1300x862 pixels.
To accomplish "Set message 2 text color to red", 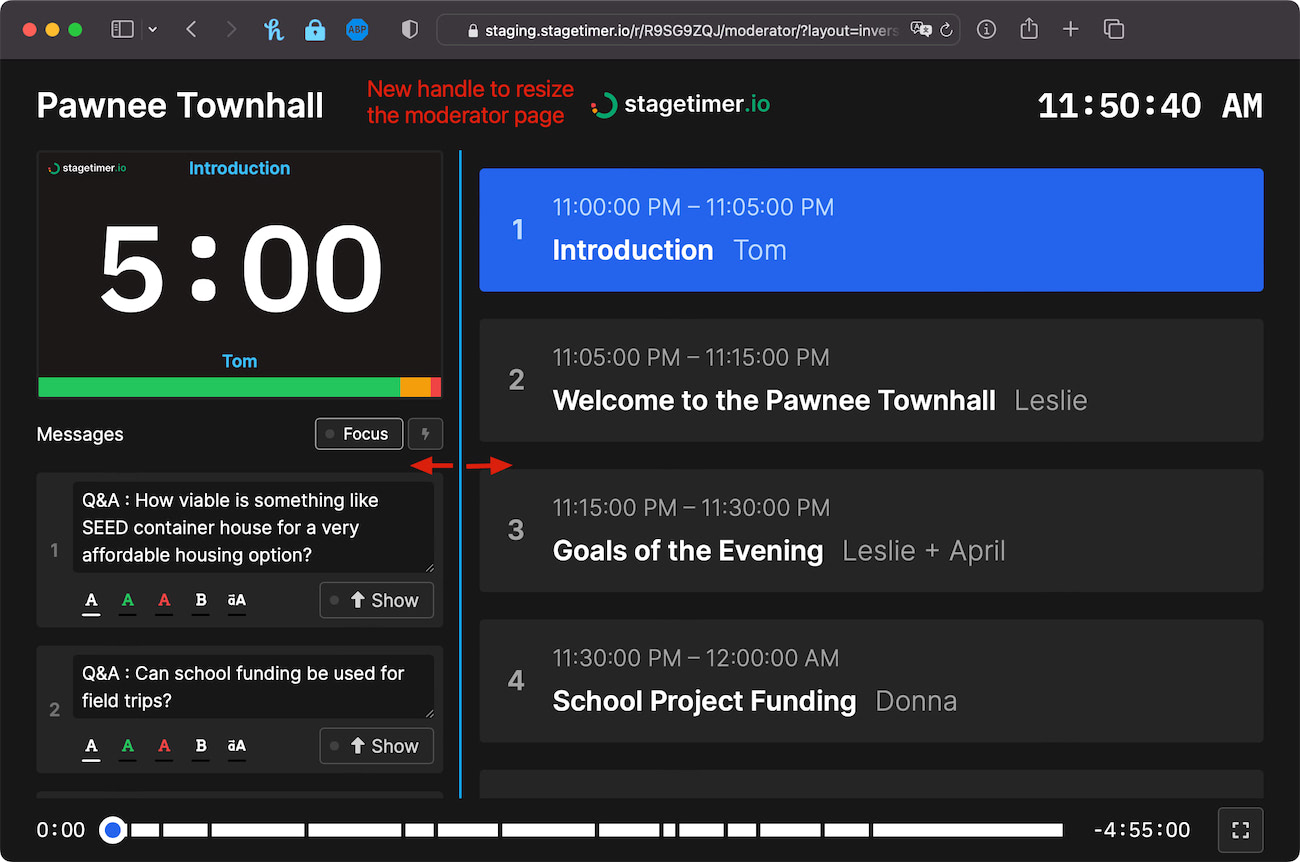I will point(164,746).
